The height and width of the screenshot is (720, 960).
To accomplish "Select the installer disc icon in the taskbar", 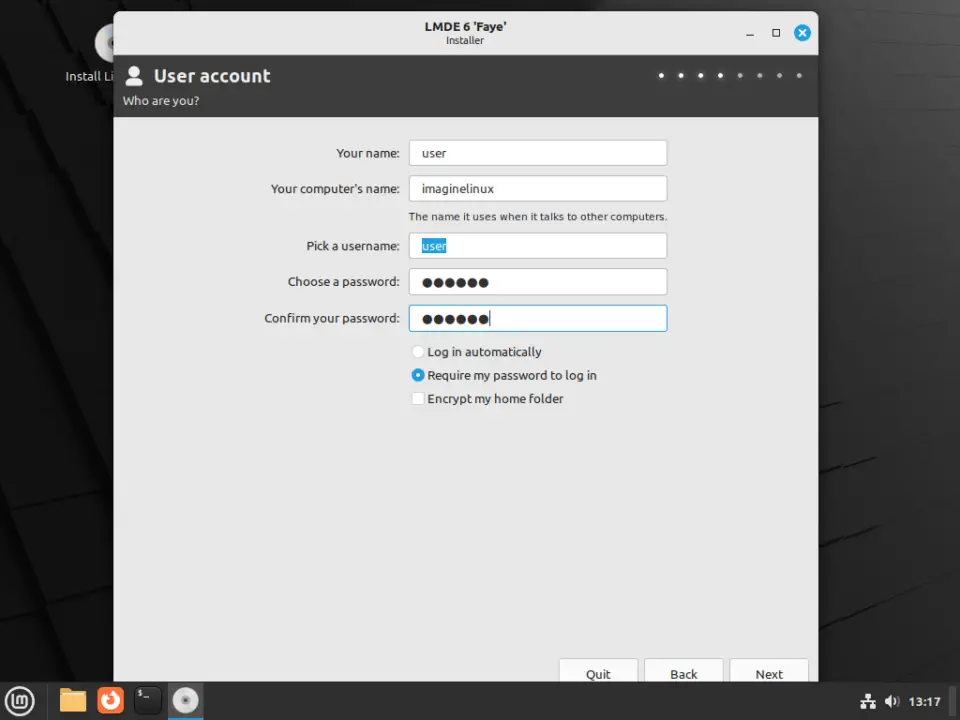I will [185, 701].
